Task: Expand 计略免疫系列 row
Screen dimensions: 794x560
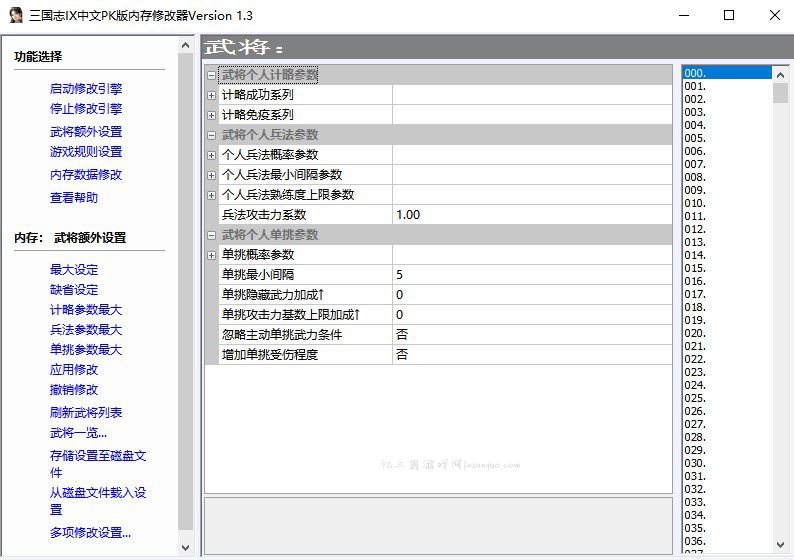Action: click(x=211, y=115)
